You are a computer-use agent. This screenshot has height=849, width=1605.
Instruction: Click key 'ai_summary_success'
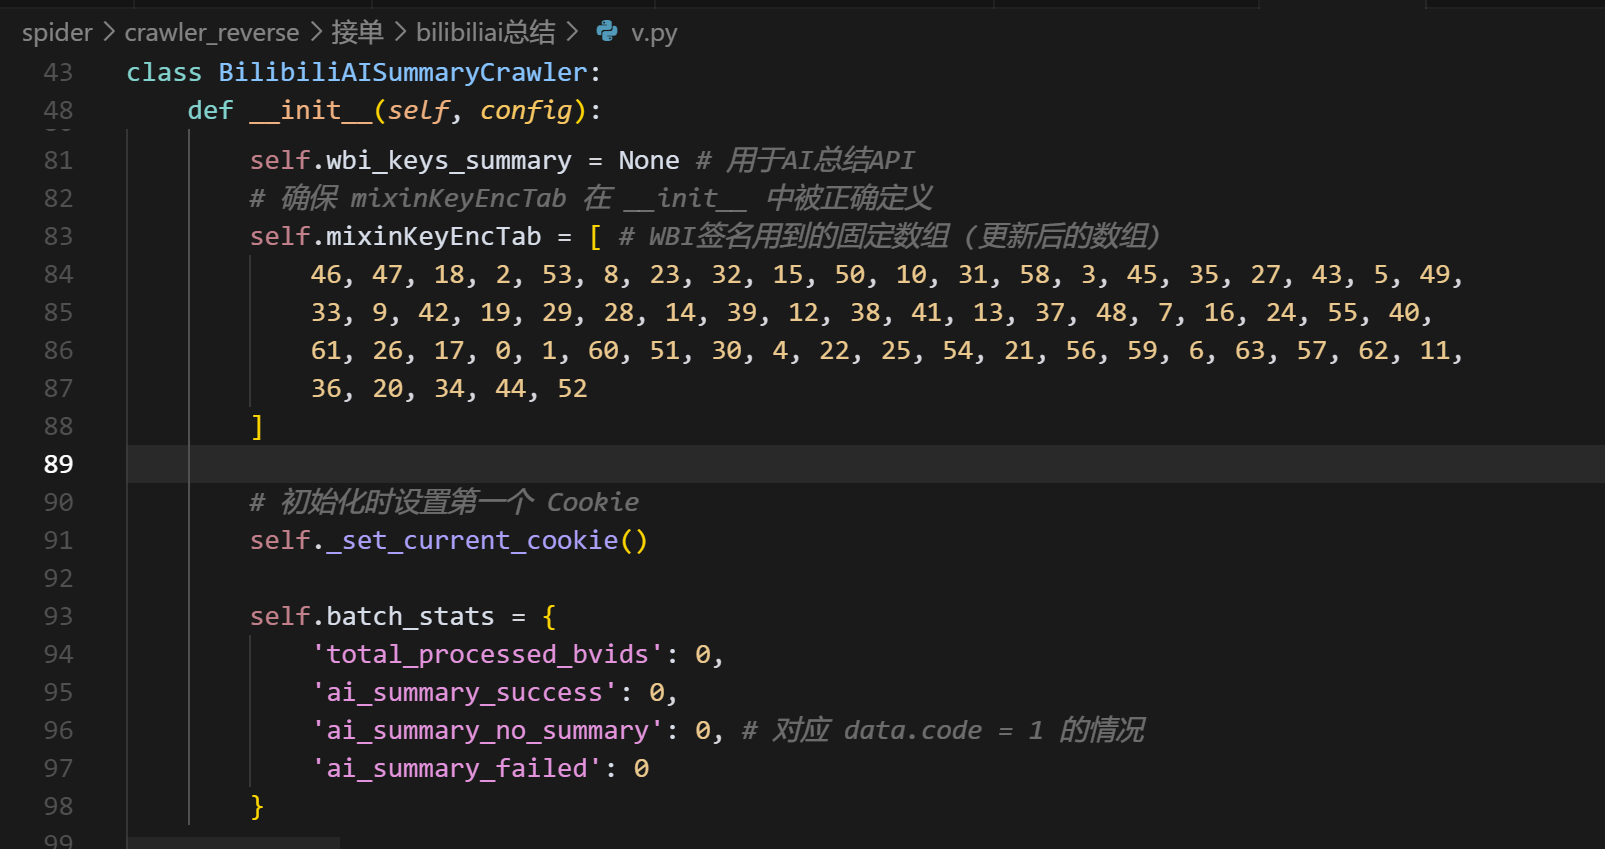click(464, 692)
